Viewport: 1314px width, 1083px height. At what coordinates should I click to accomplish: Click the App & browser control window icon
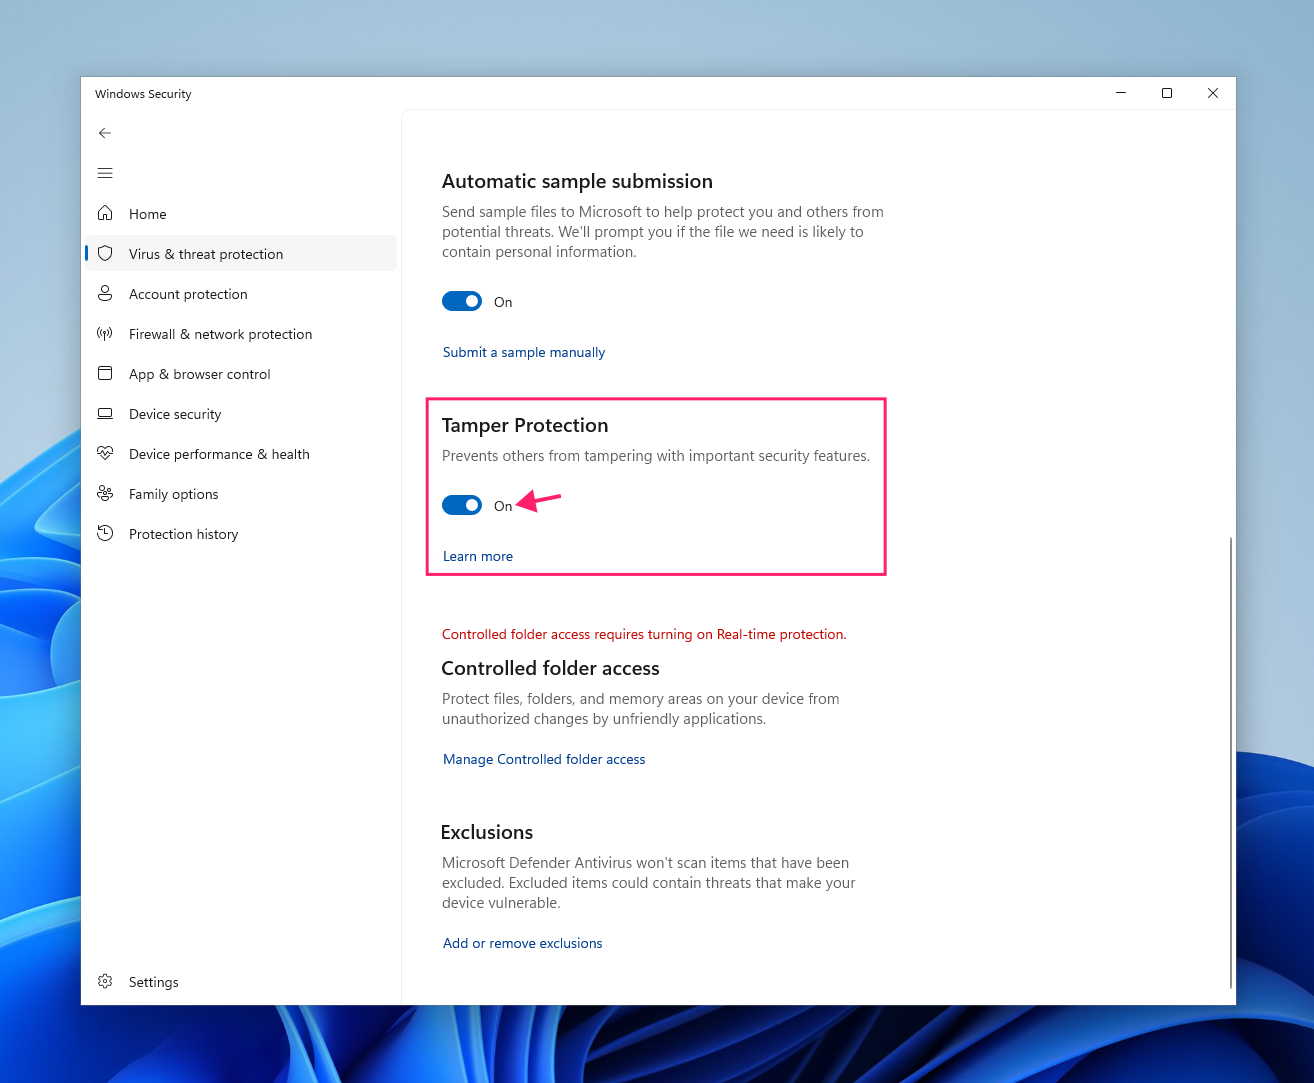(x=105, y=373)
